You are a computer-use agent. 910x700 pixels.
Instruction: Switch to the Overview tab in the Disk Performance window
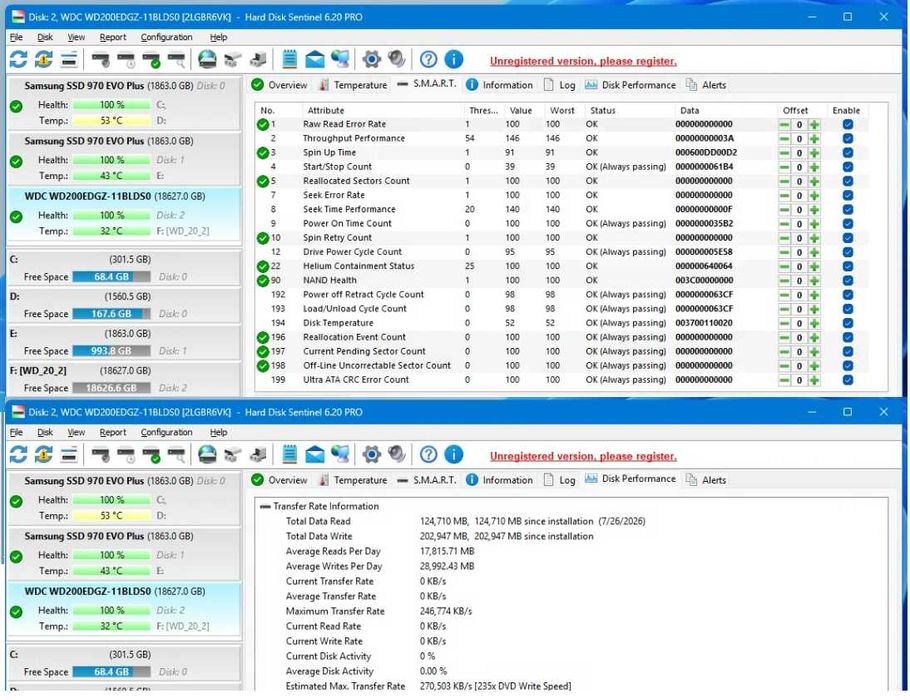click(279, 480)
